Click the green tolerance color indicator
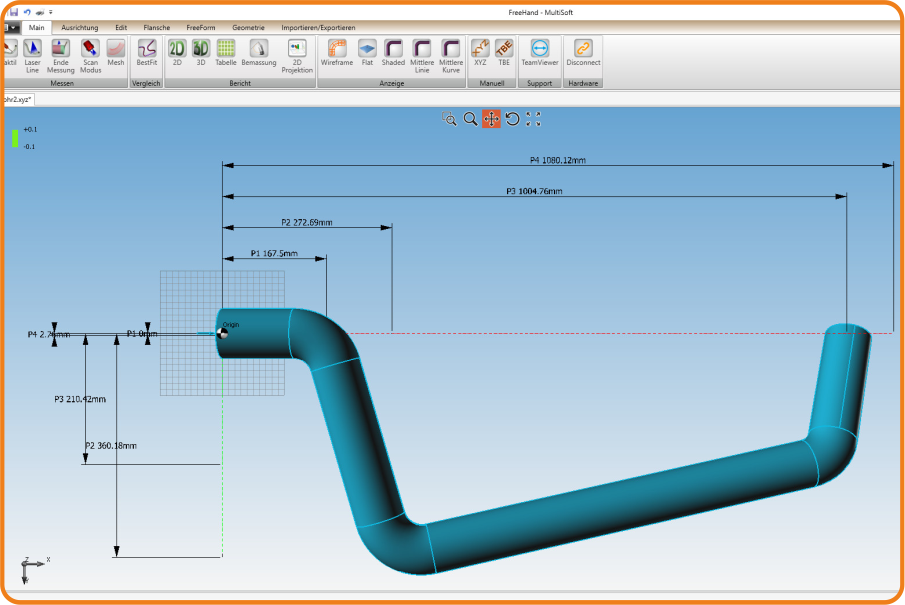Screen dimensions: 905x605 (x=15, y=138)
